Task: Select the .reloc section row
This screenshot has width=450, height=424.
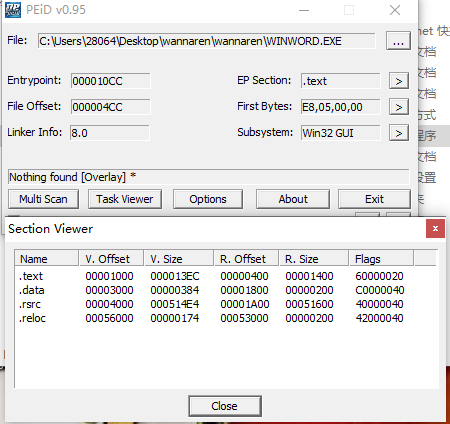Action: (226, 318)
